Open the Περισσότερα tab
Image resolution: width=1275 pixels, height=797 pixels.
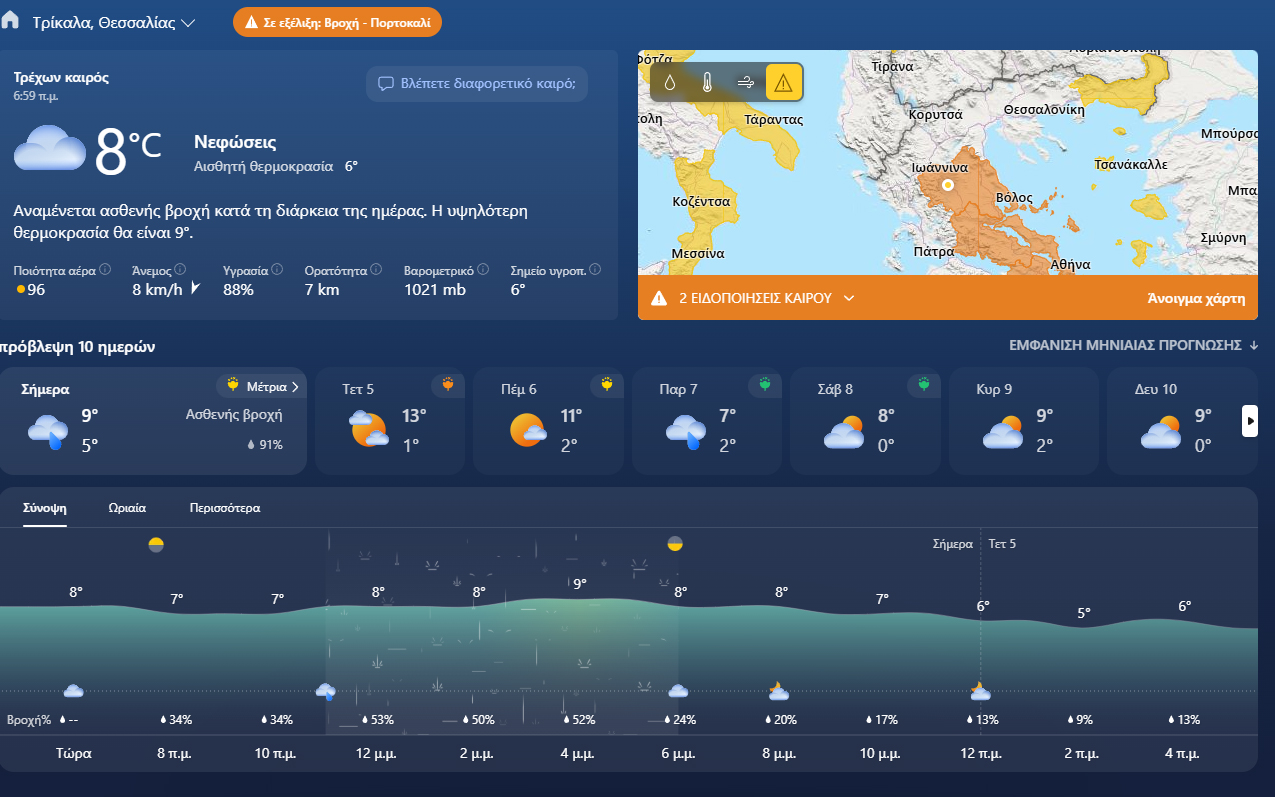pos(225,508)
